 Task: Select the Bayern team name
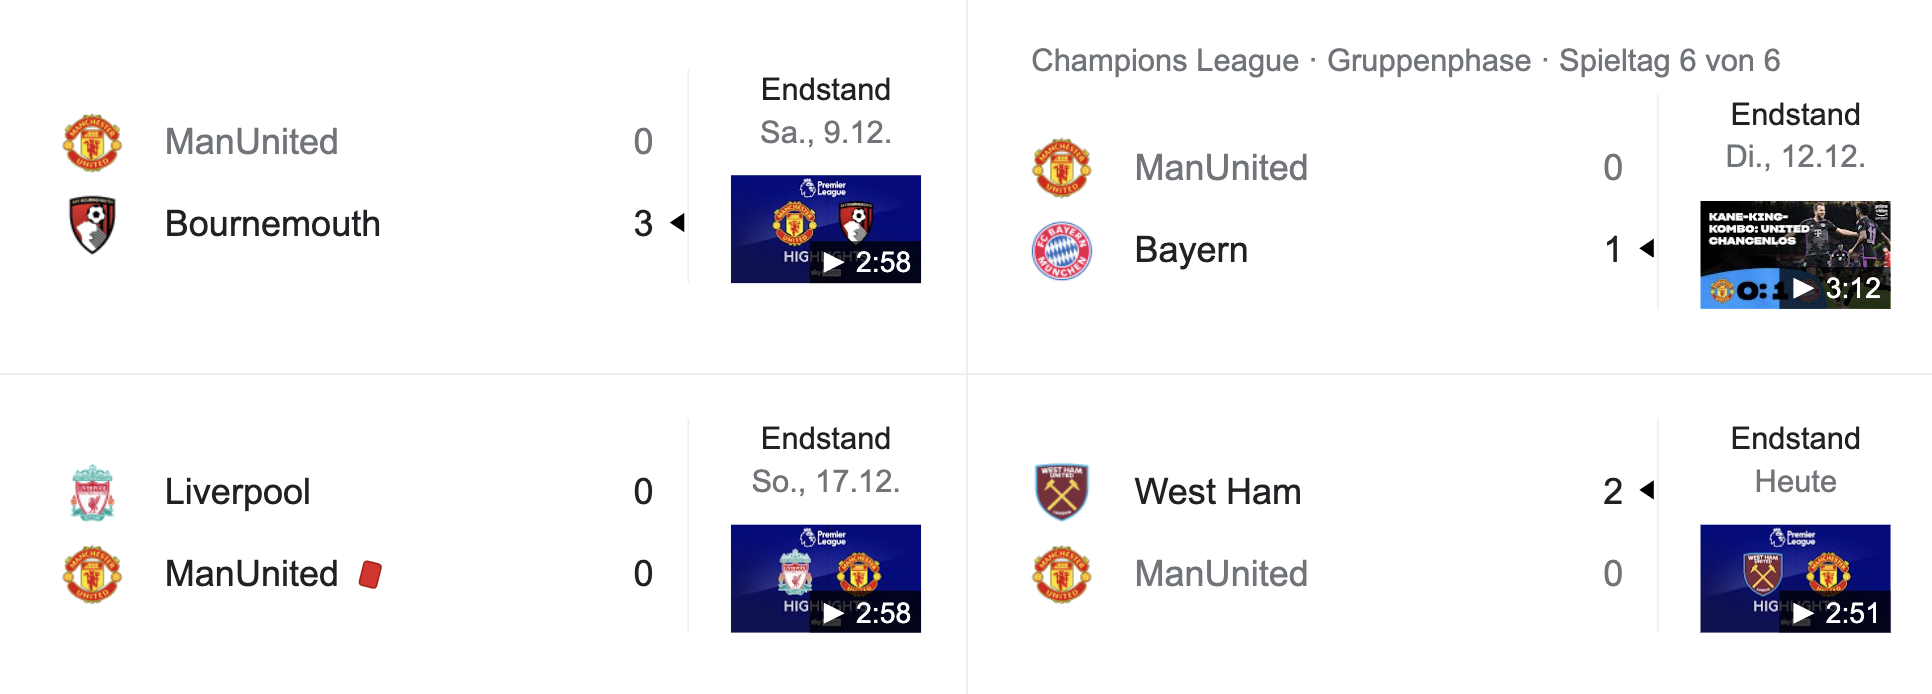(1190, 250)
